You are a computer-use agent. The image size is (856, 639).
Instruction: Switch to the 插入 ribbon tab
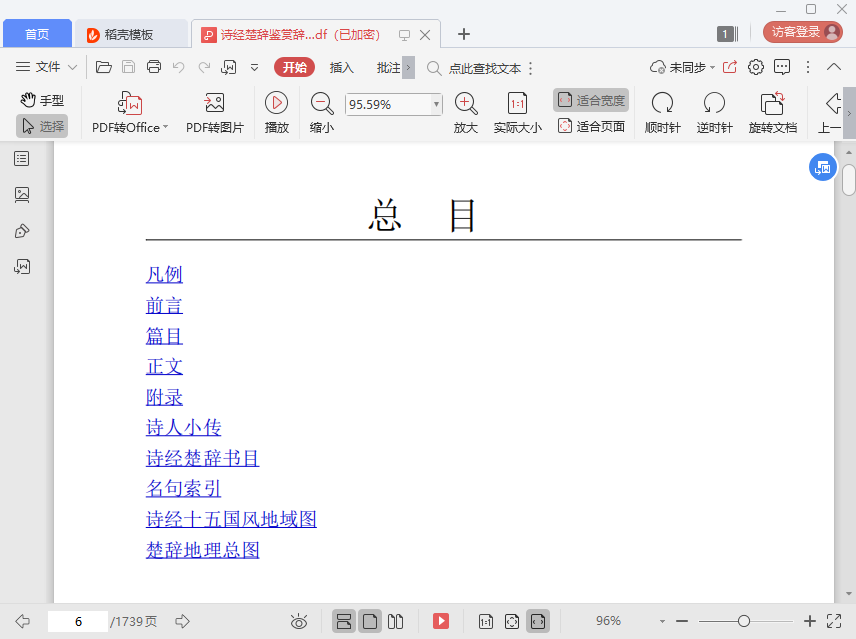342,67
